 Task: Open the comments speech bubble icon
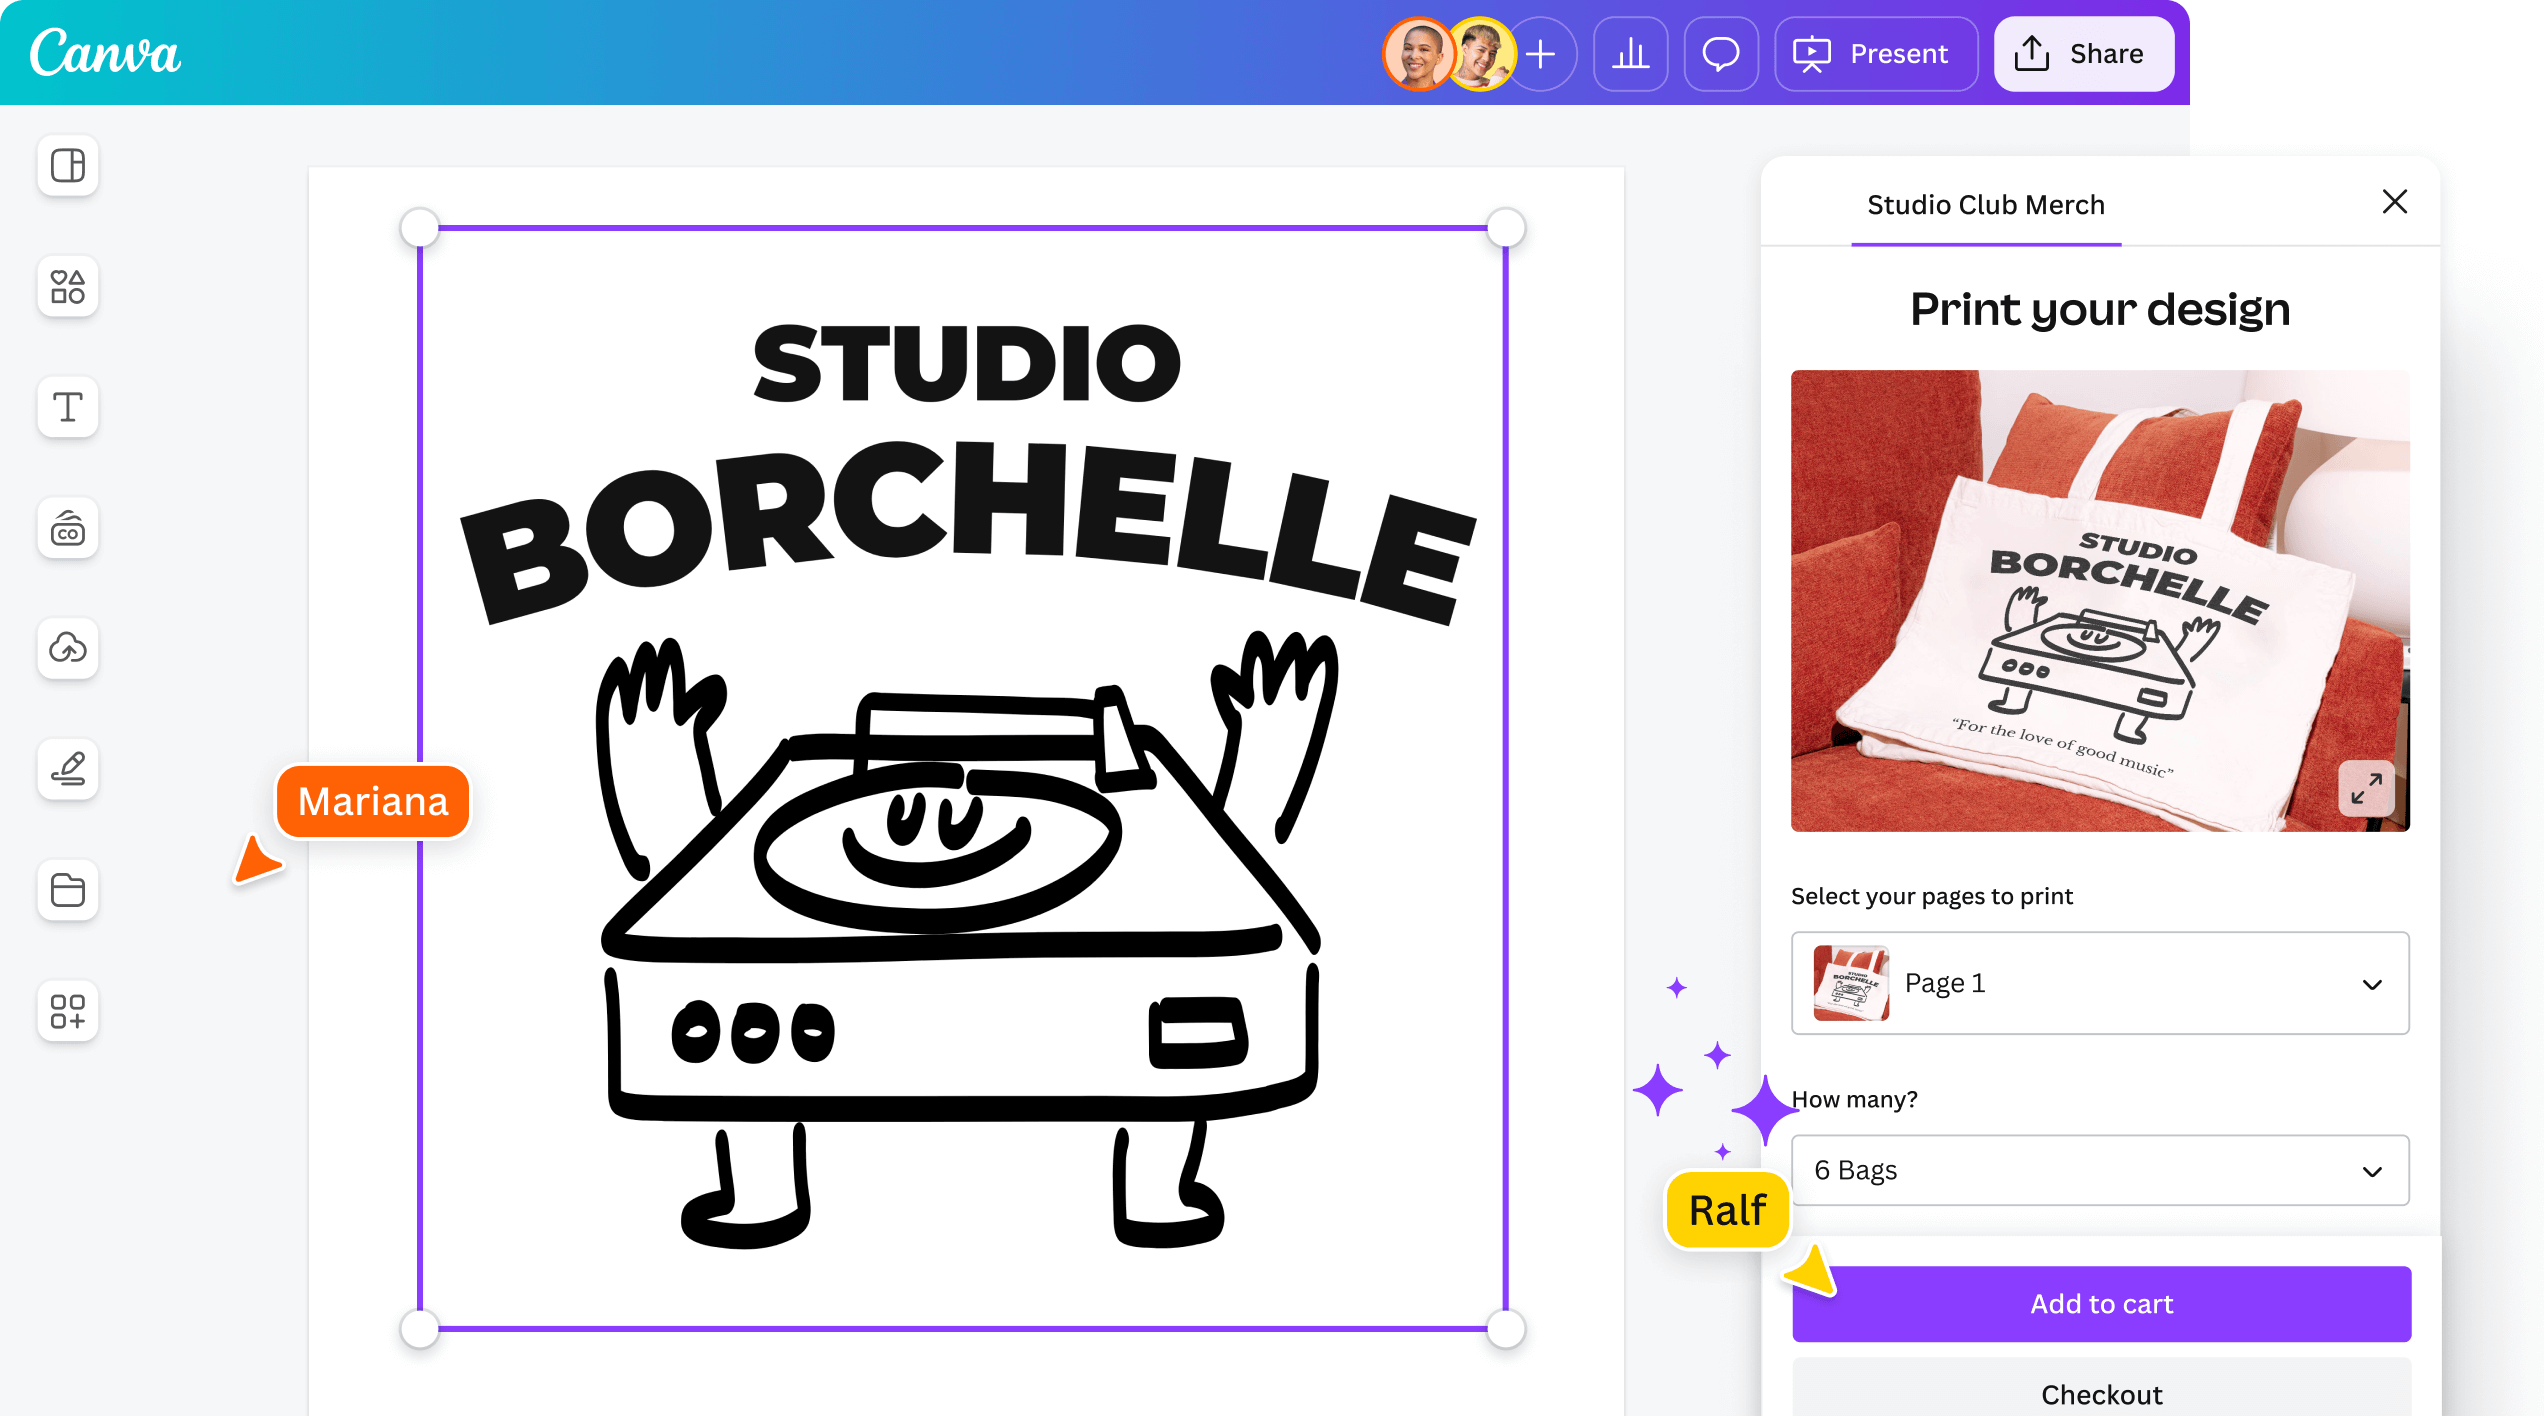tap(1720, 54)
